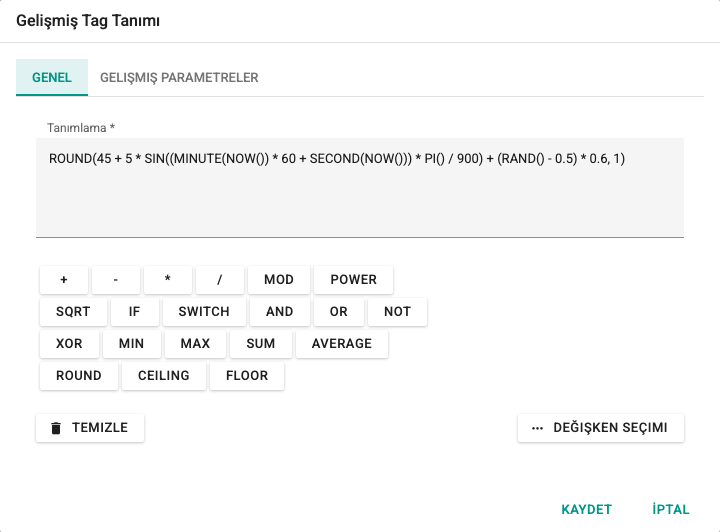The height and width of the screenshot is (532, 720).
Task: Cancel the dialog with İPTAL
Action: coord(671,510)
